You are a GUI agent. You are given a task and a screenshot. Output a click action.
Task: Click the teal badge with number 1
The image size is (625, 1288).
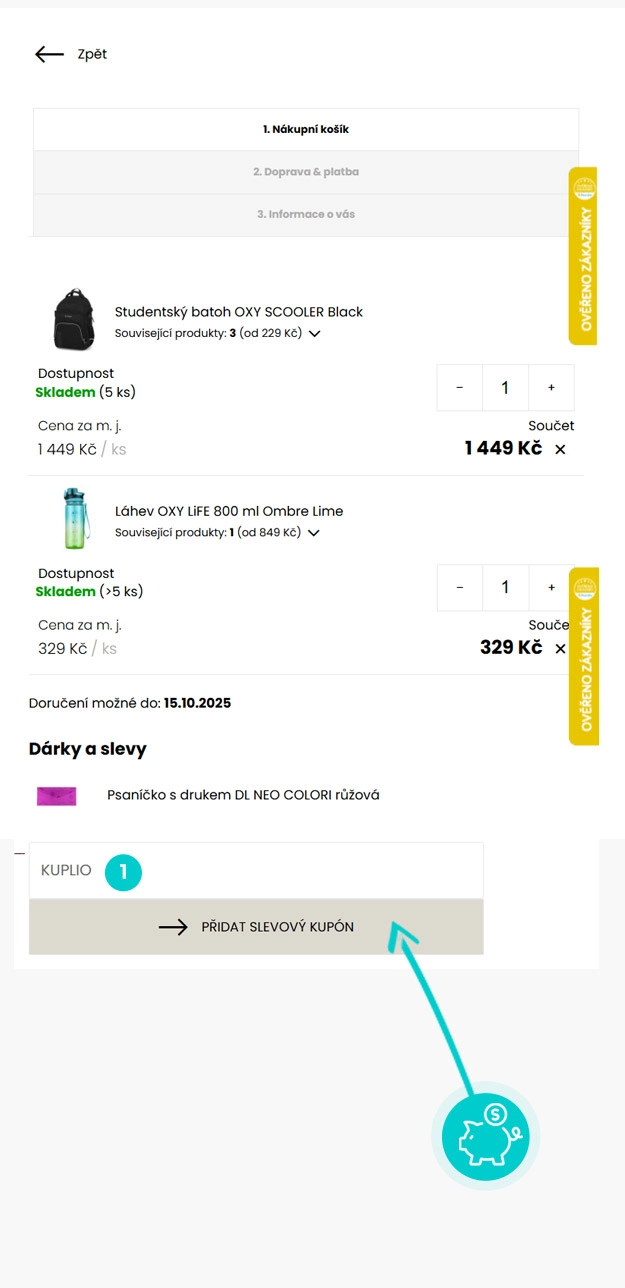(x=123, y=871)
